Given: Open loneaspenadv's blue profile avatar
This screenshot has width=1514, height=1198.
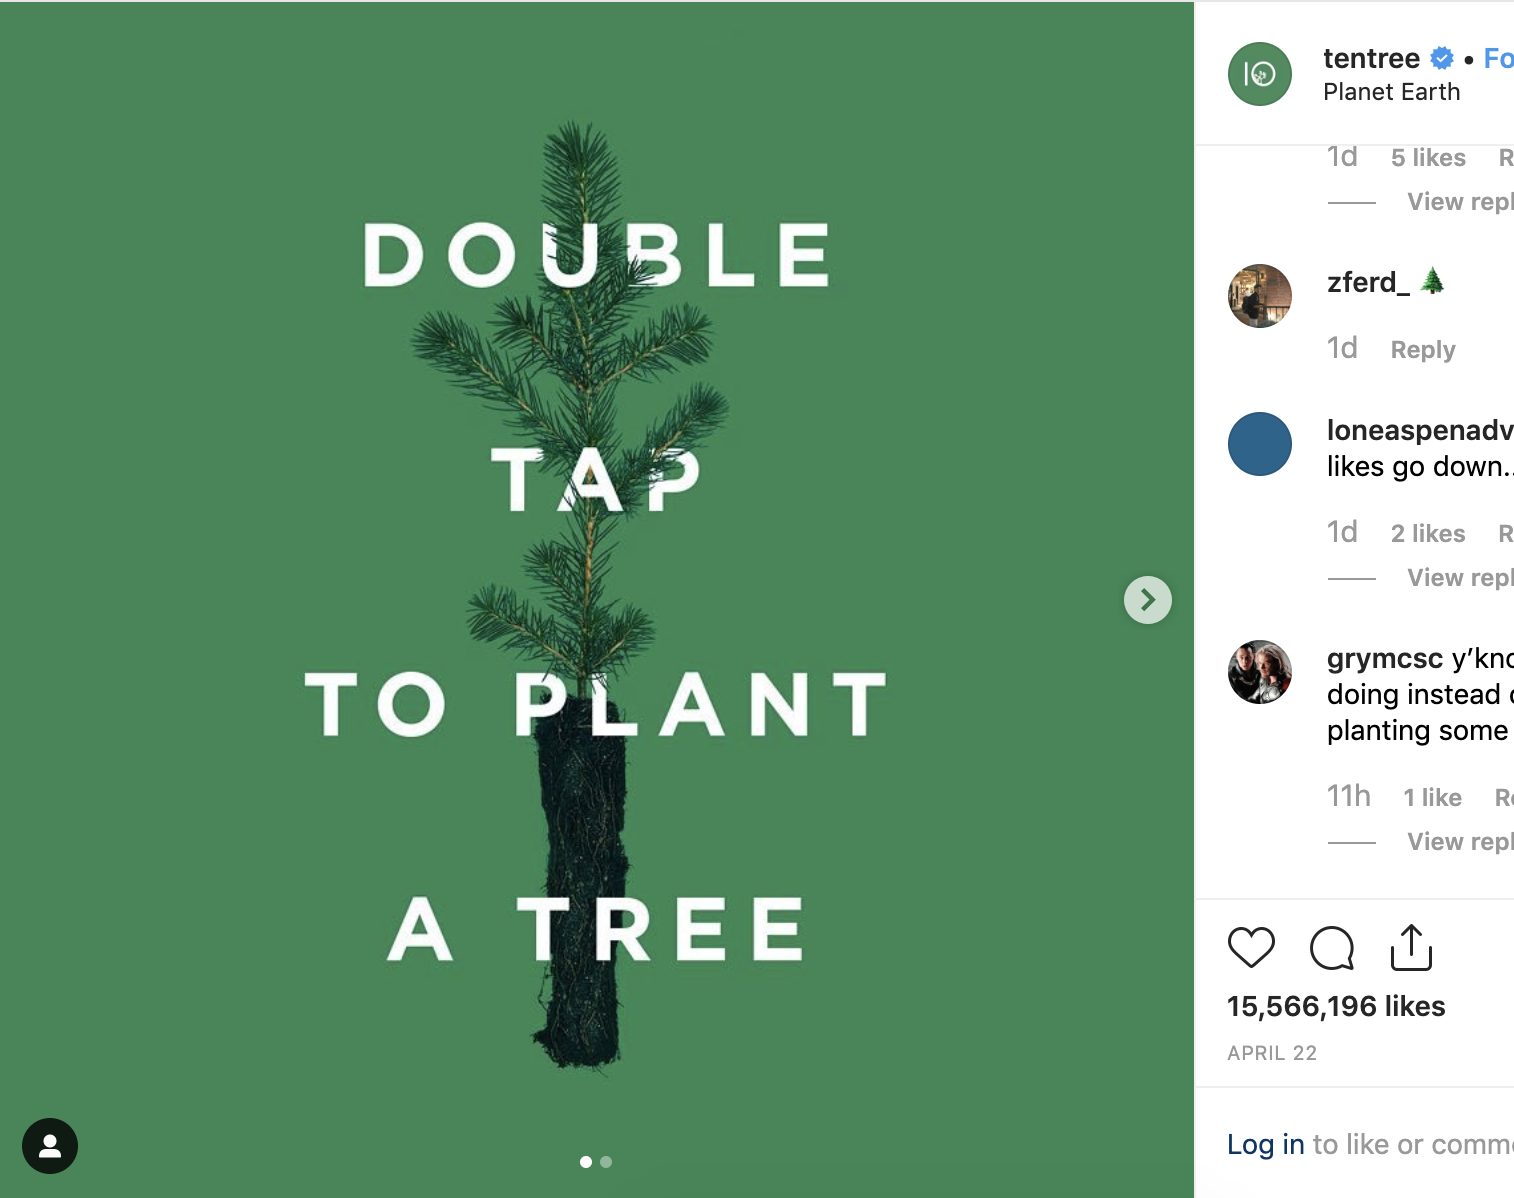Looking at the screenshot, I should click(x=1259, y=443).
